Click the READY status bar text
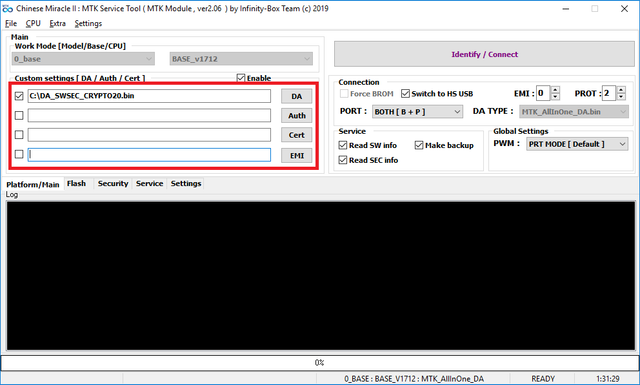This screenshot has height=385, width=640. tap(543, 379)
